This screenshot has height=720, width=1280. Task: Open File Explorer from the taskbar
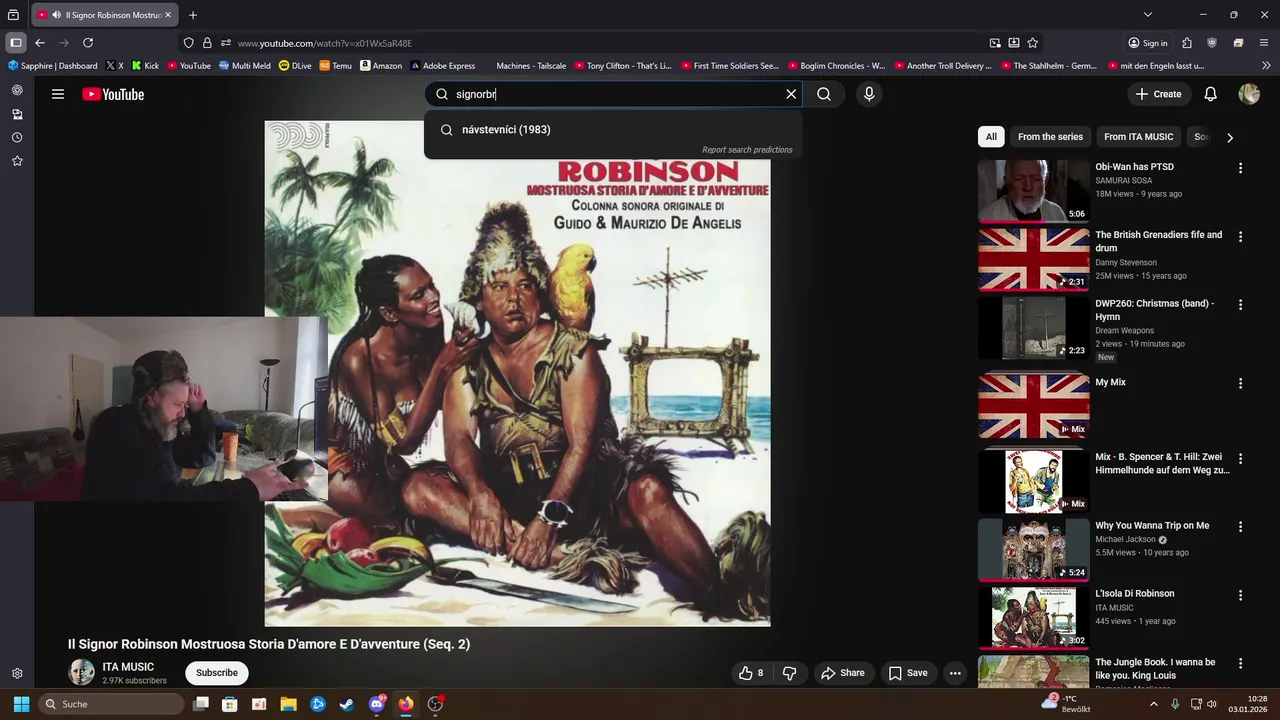coord(288,704)
